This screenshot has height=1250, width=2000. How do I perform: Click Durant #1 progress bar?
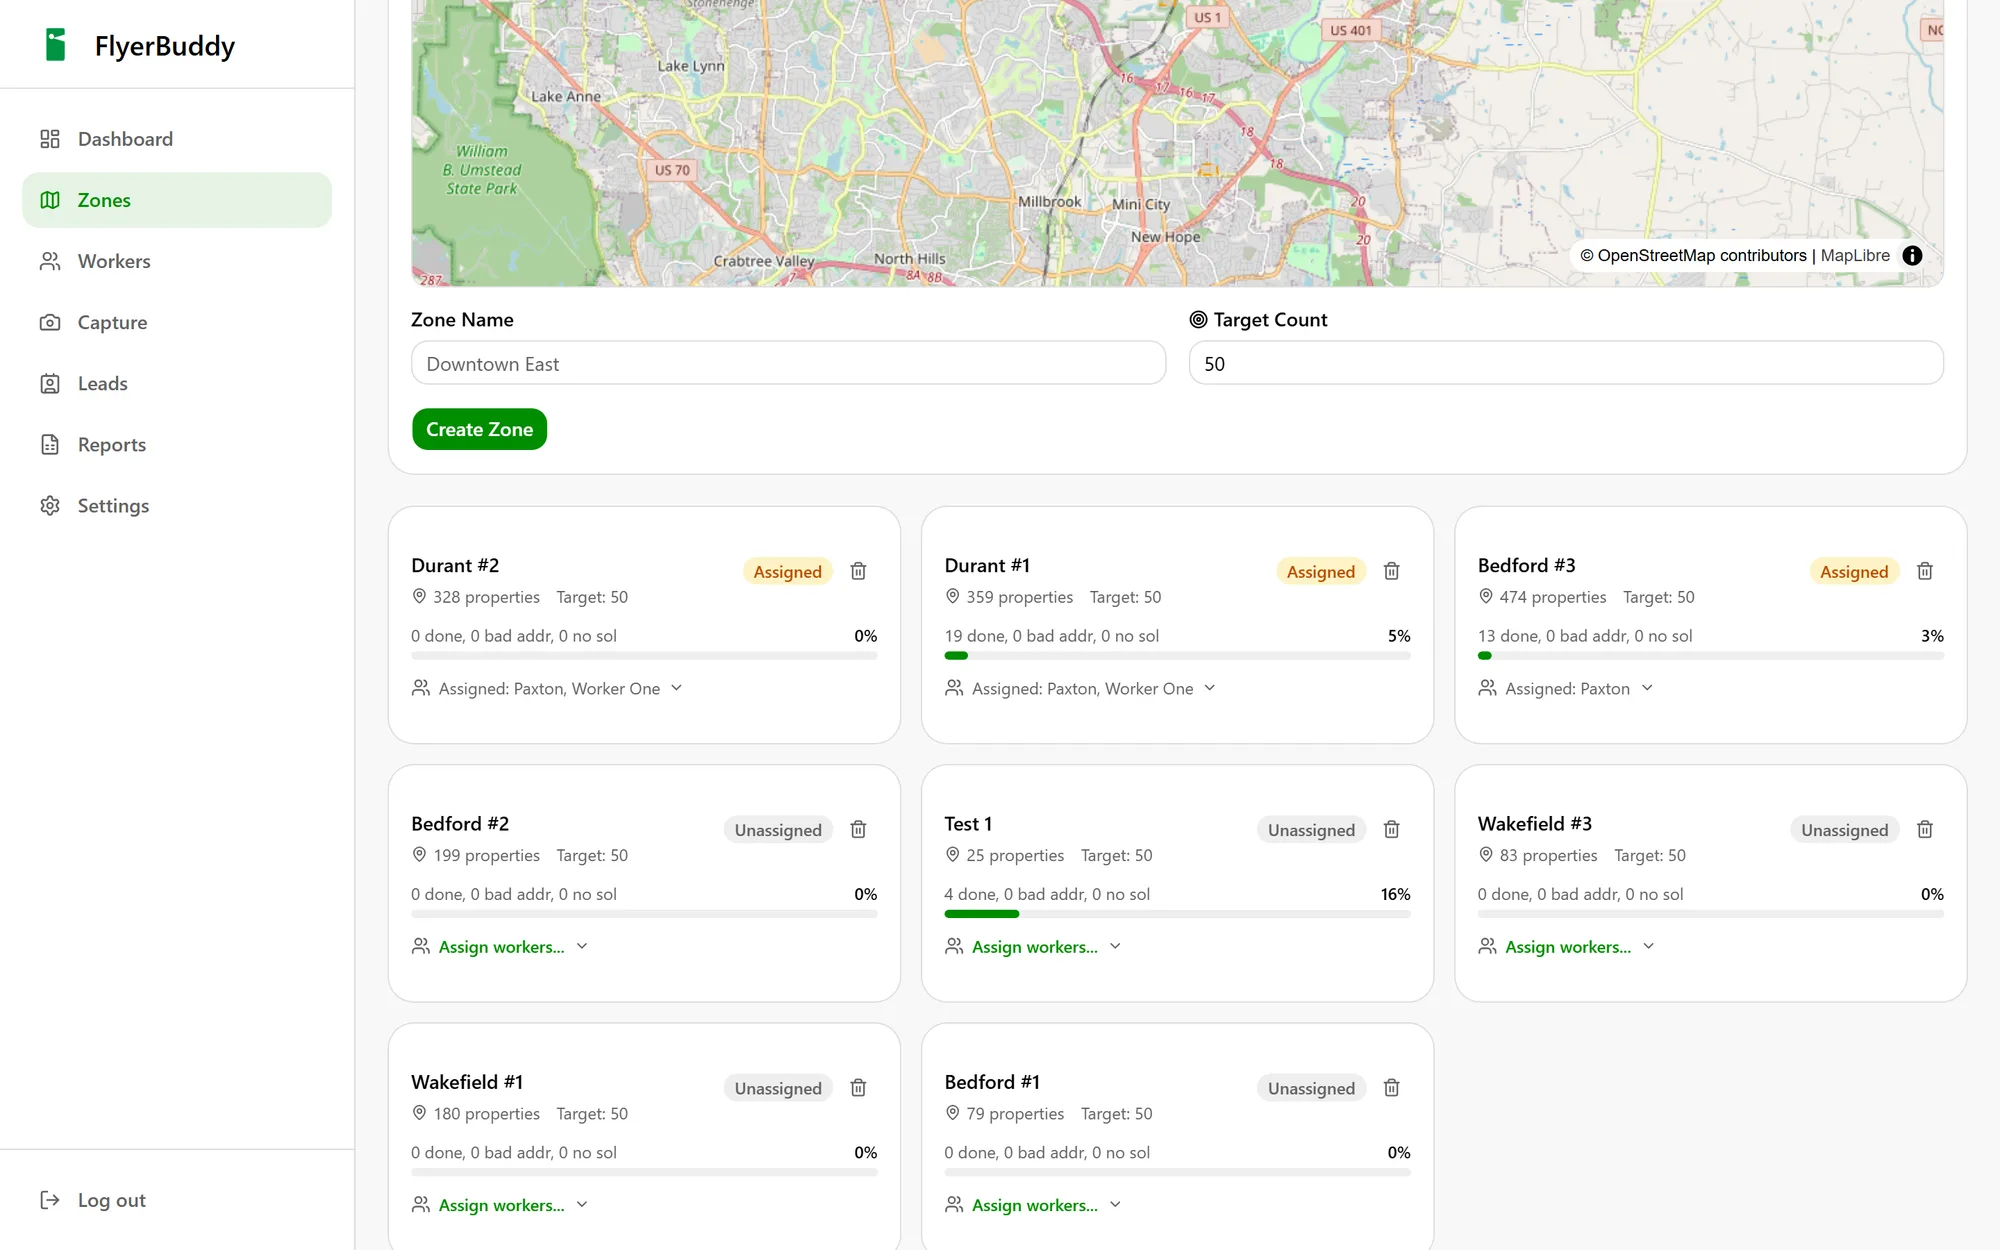click(x=1177, y=656)
